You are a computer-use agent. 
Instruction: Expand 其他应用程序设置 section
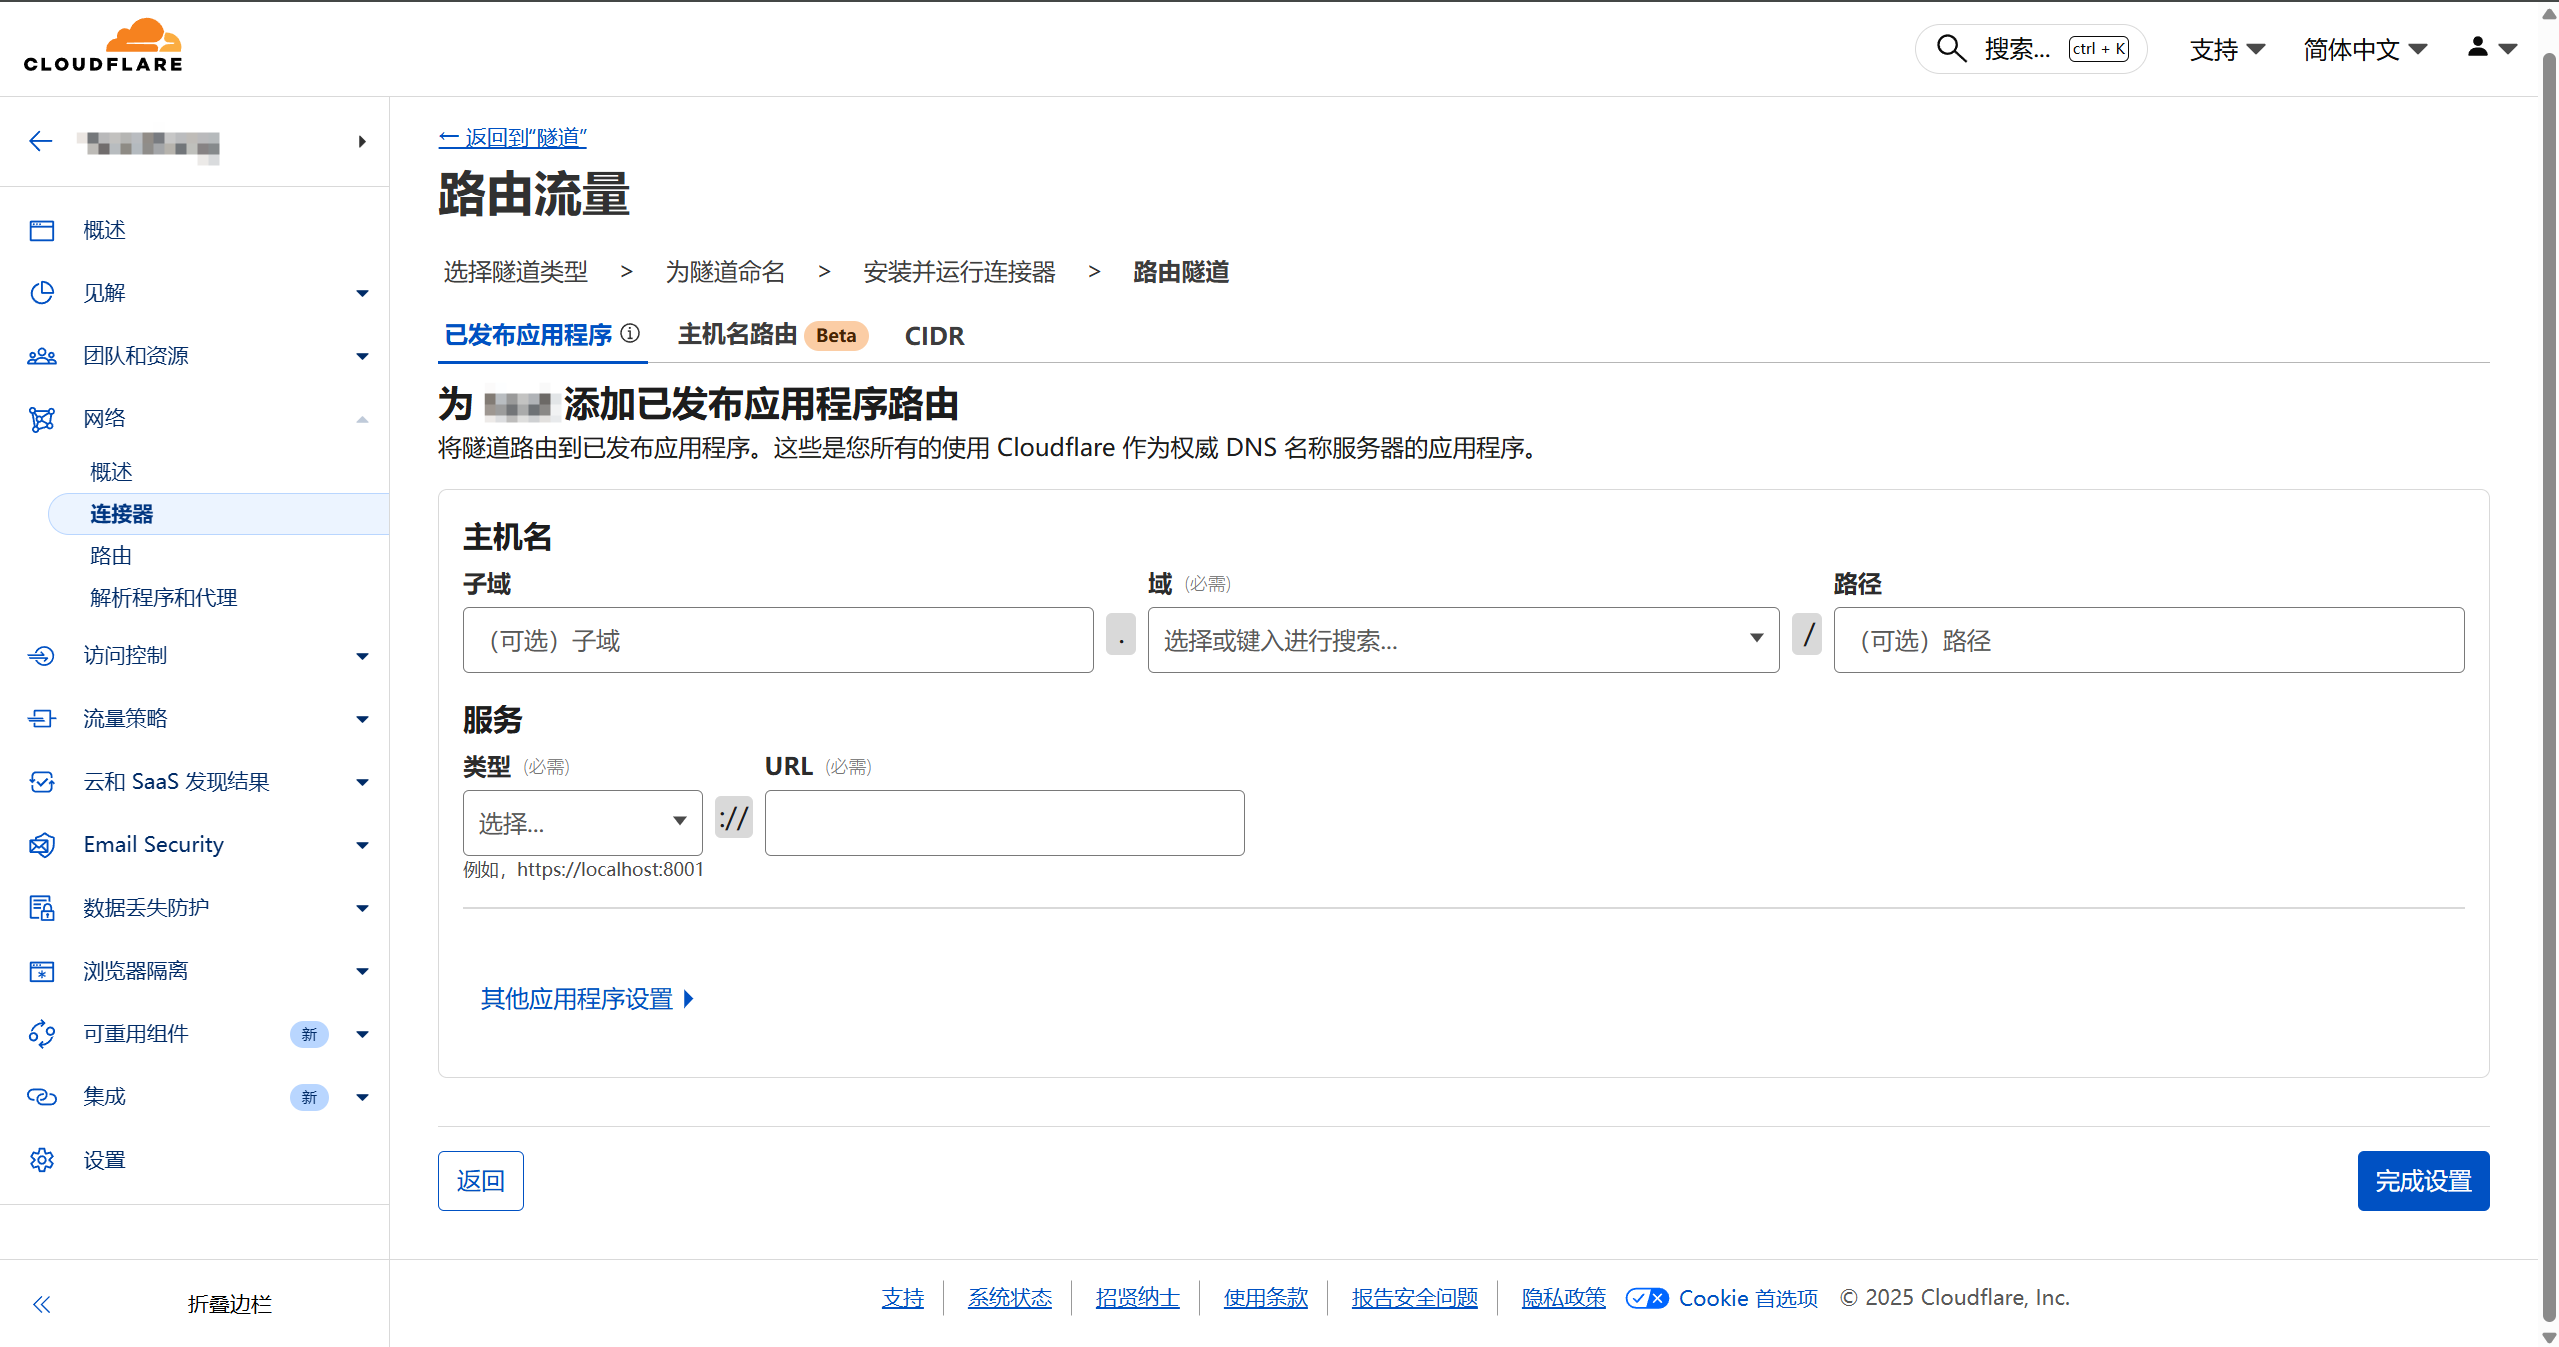click(x=587, y=998)
